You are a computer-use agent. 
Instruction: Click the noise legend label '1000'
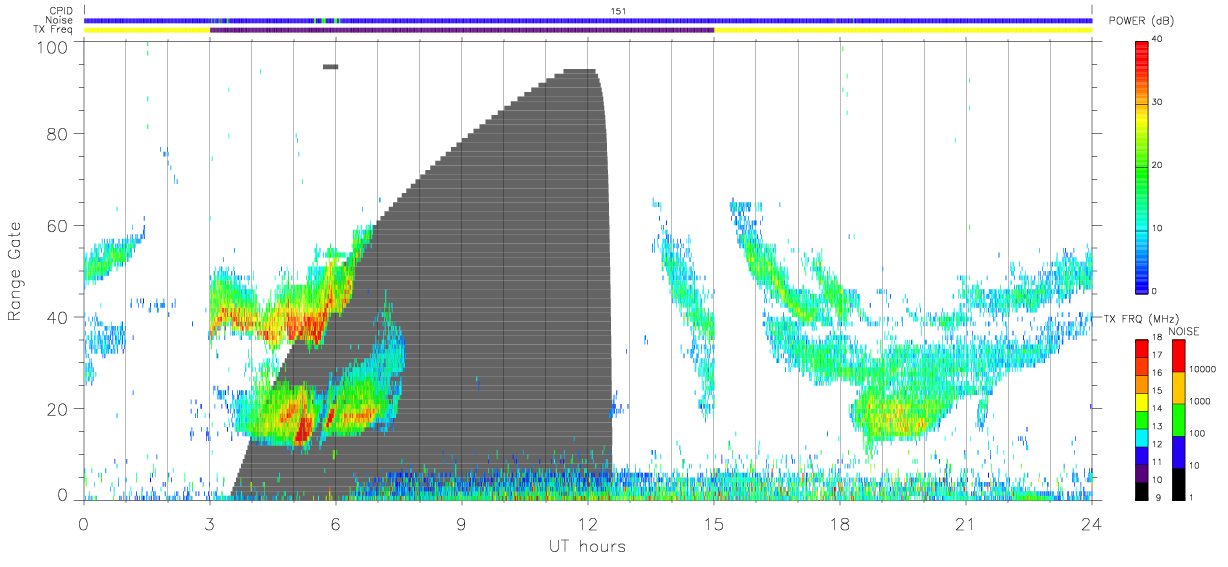[x=1201, y=402]
